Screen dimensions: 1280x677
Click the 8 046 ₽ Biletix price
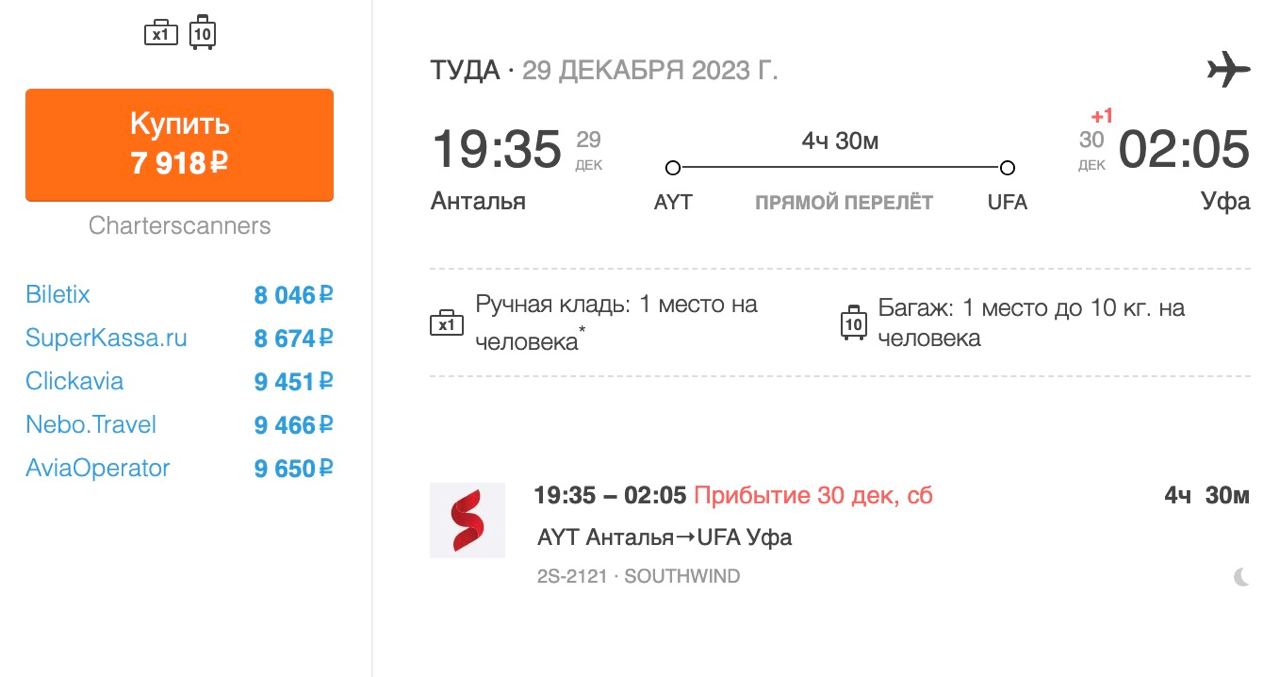pyautogui.click(x=292, y=295)
